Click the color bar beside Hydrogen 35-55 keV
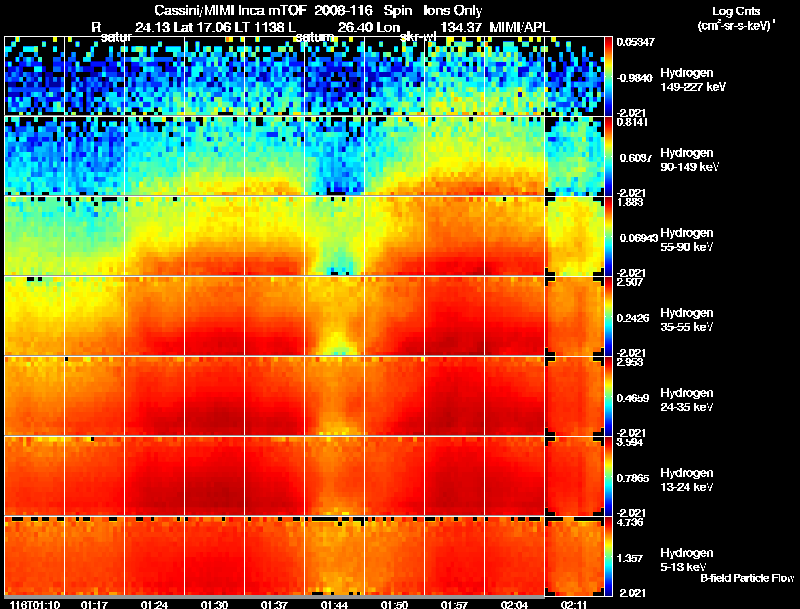The image size is (800, 609). [x=608, y=316]
